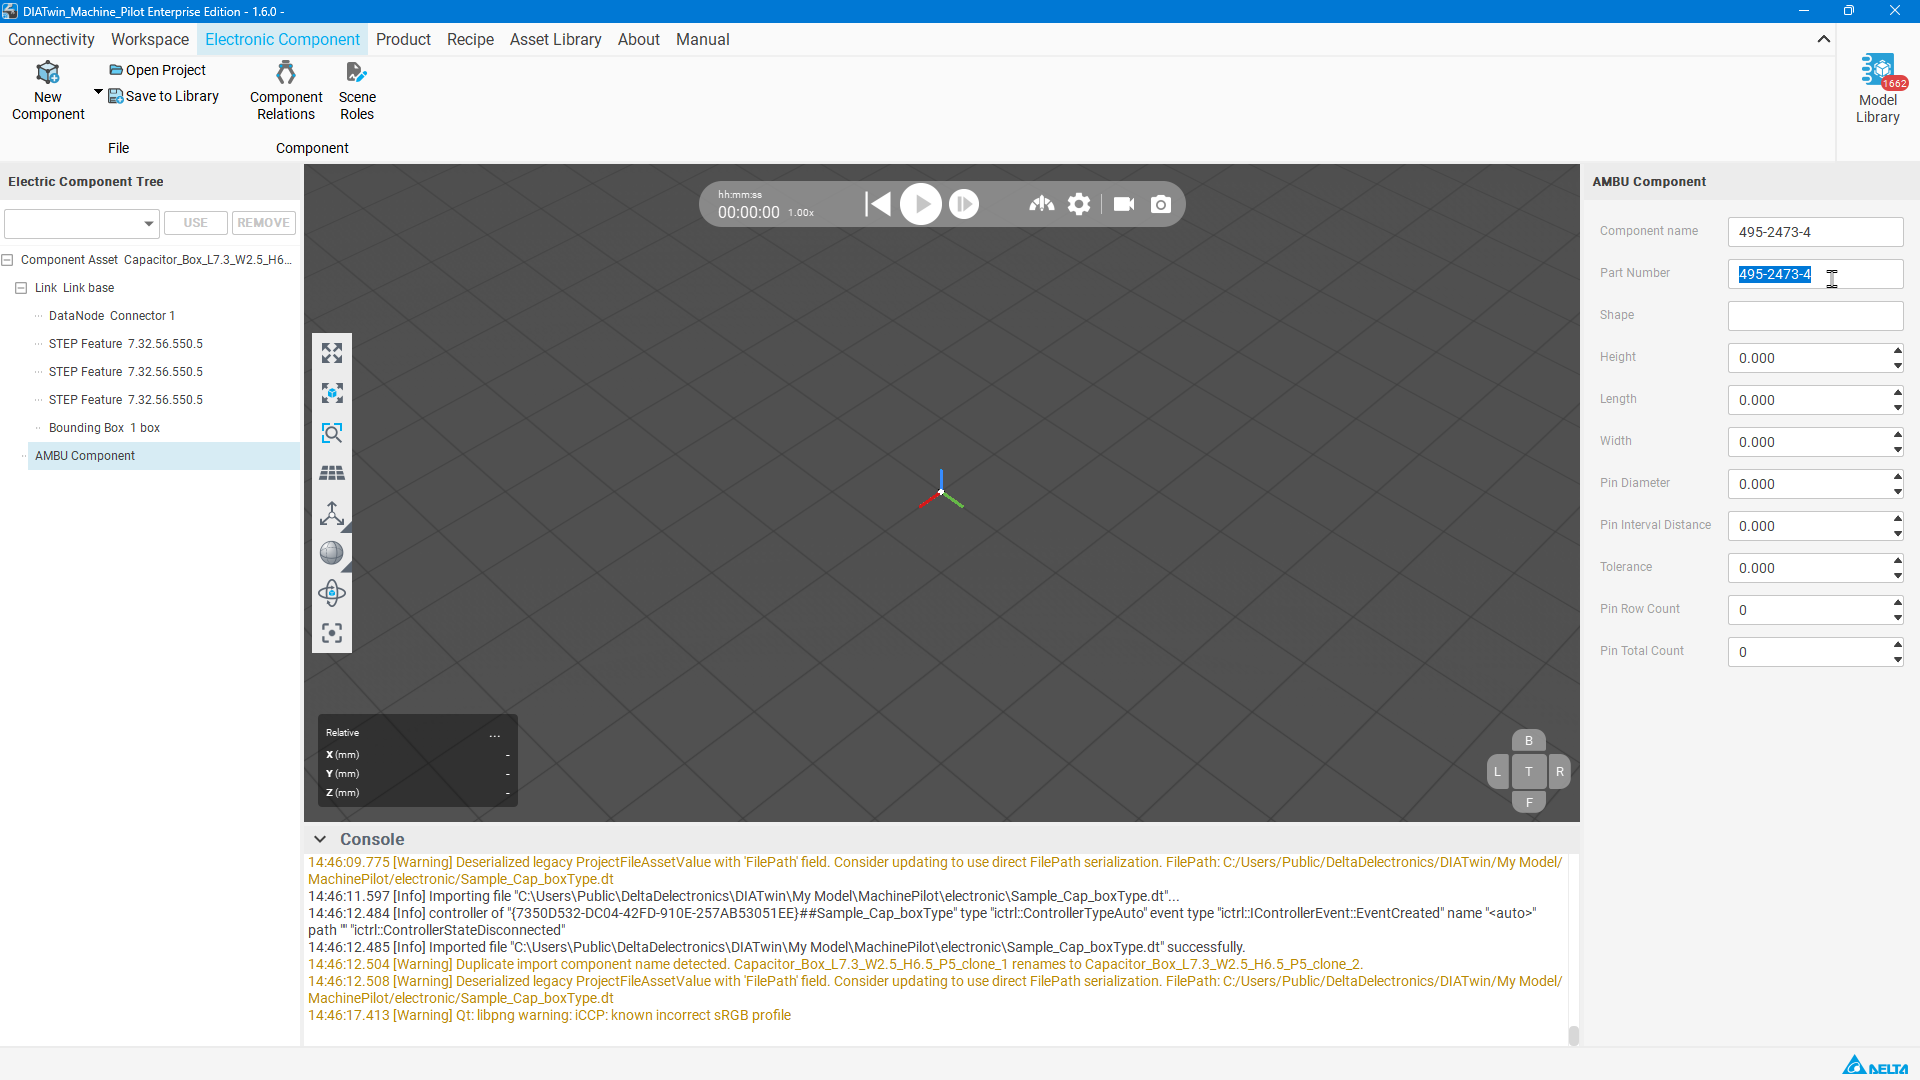1920x1080 pixels.
Task: Click the New Component icon
Action: (x=48, y=73)
